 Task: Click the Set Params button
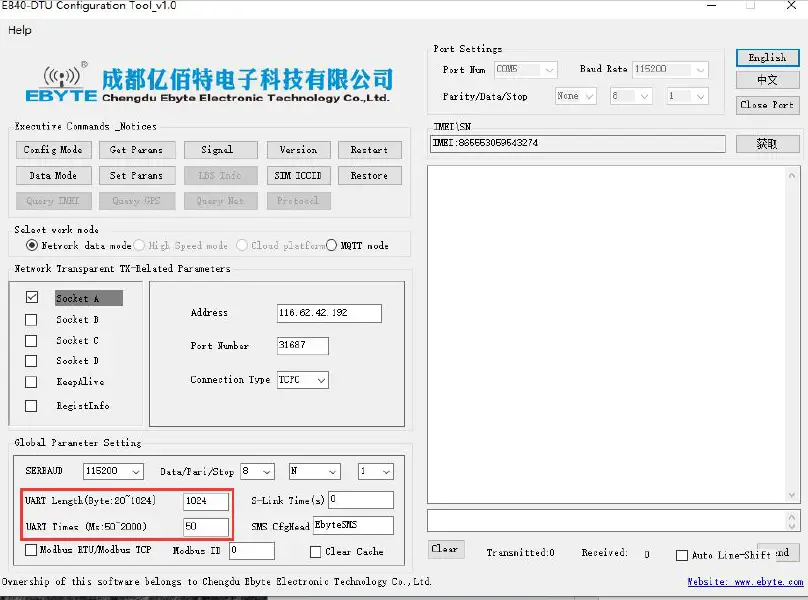pyautogui.click(x=137, y=175)
